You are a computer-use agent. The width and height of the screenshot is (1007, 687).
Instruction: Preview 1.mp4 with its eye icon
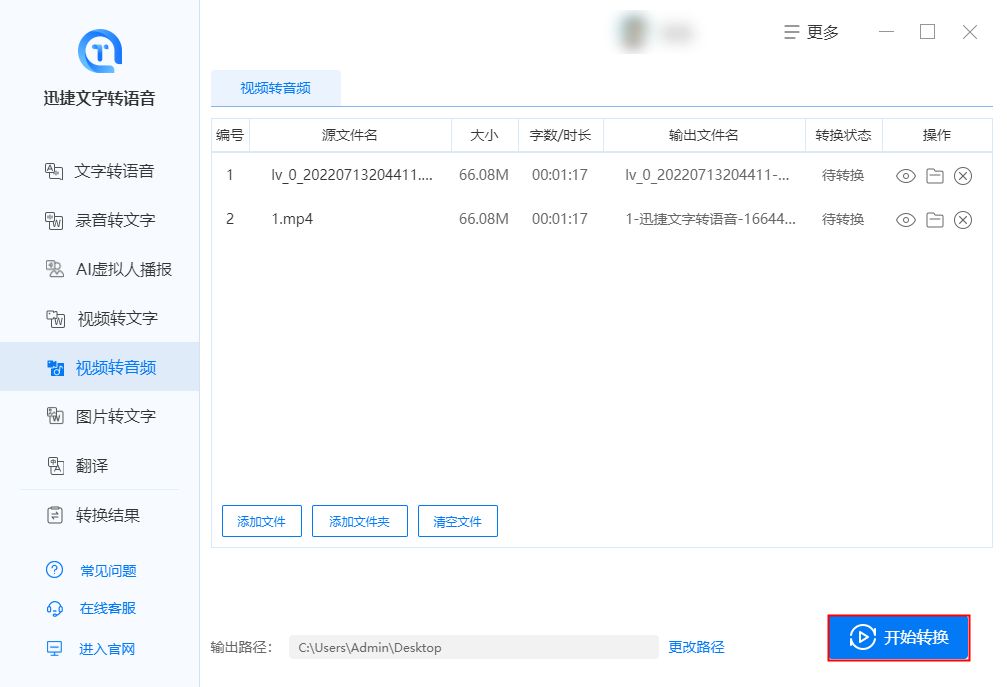click(906, 220)
